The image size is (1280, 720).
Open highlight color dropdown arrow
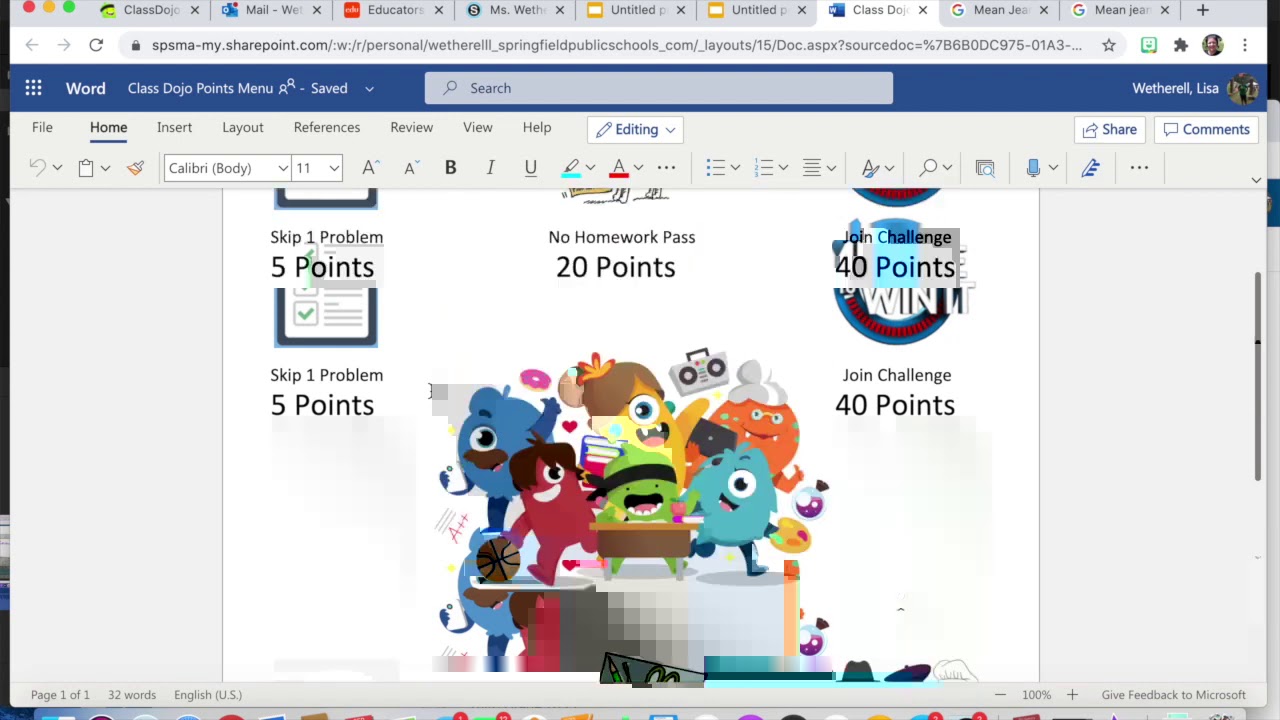pyautogui.click(x=590, y=168)
